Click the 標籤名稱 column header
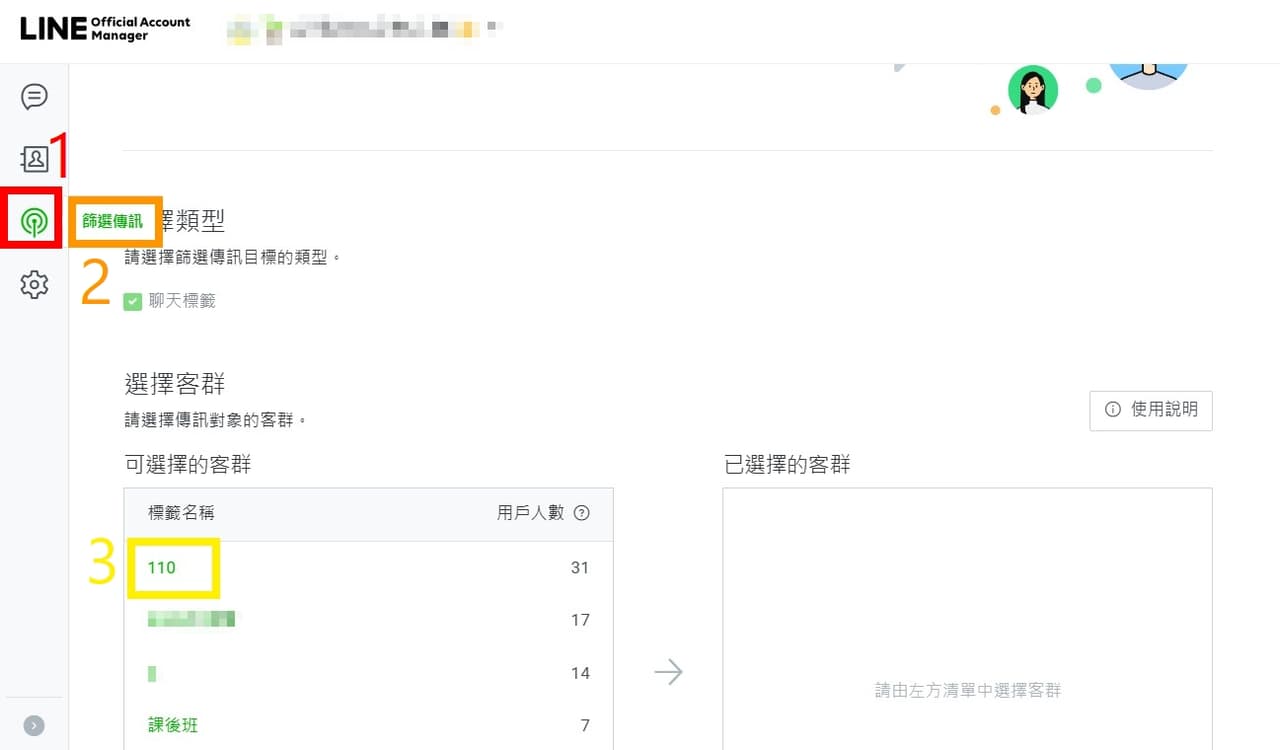 point(181,513)
